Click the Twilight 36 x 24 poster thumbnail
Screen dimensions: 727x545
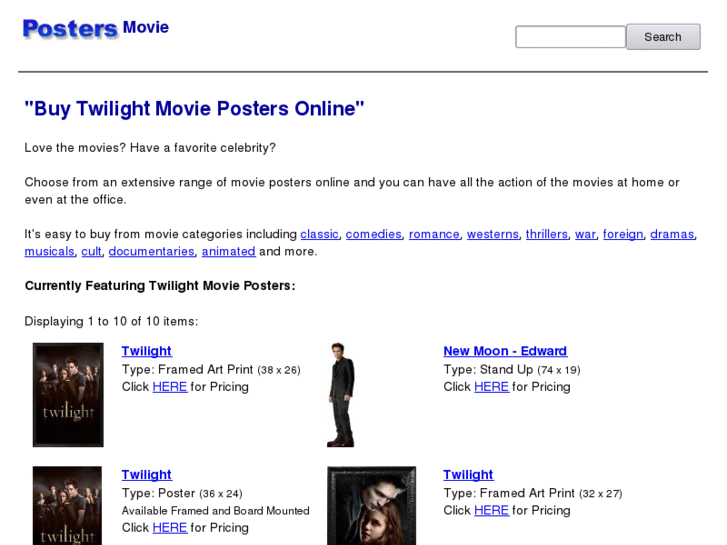click(67, 506)
